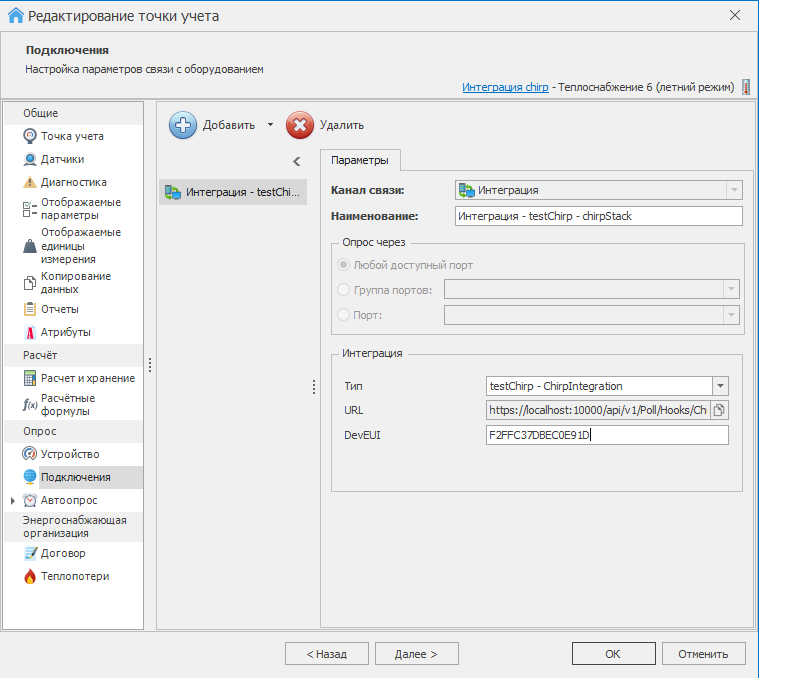Viewport: 800px width, 678px height.
Task: Select Отчеты in the sidebar
Action: click(x=59, y=309)
